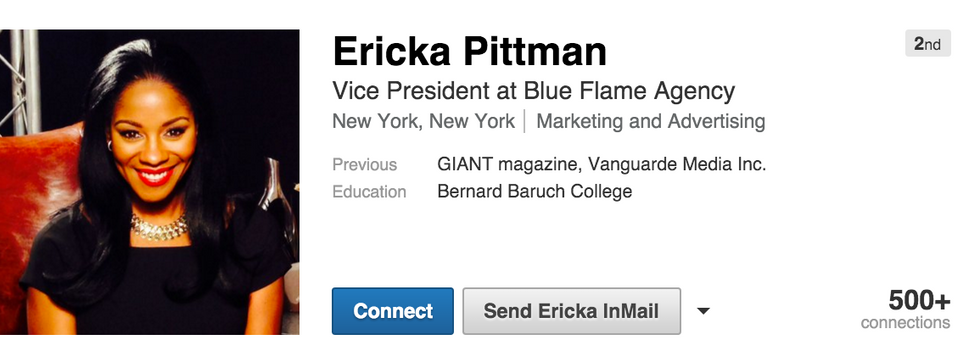This screenshot has width=980, height=361.
Task: Open the Bernard Baruch College education link
Action: click(534, 191)
